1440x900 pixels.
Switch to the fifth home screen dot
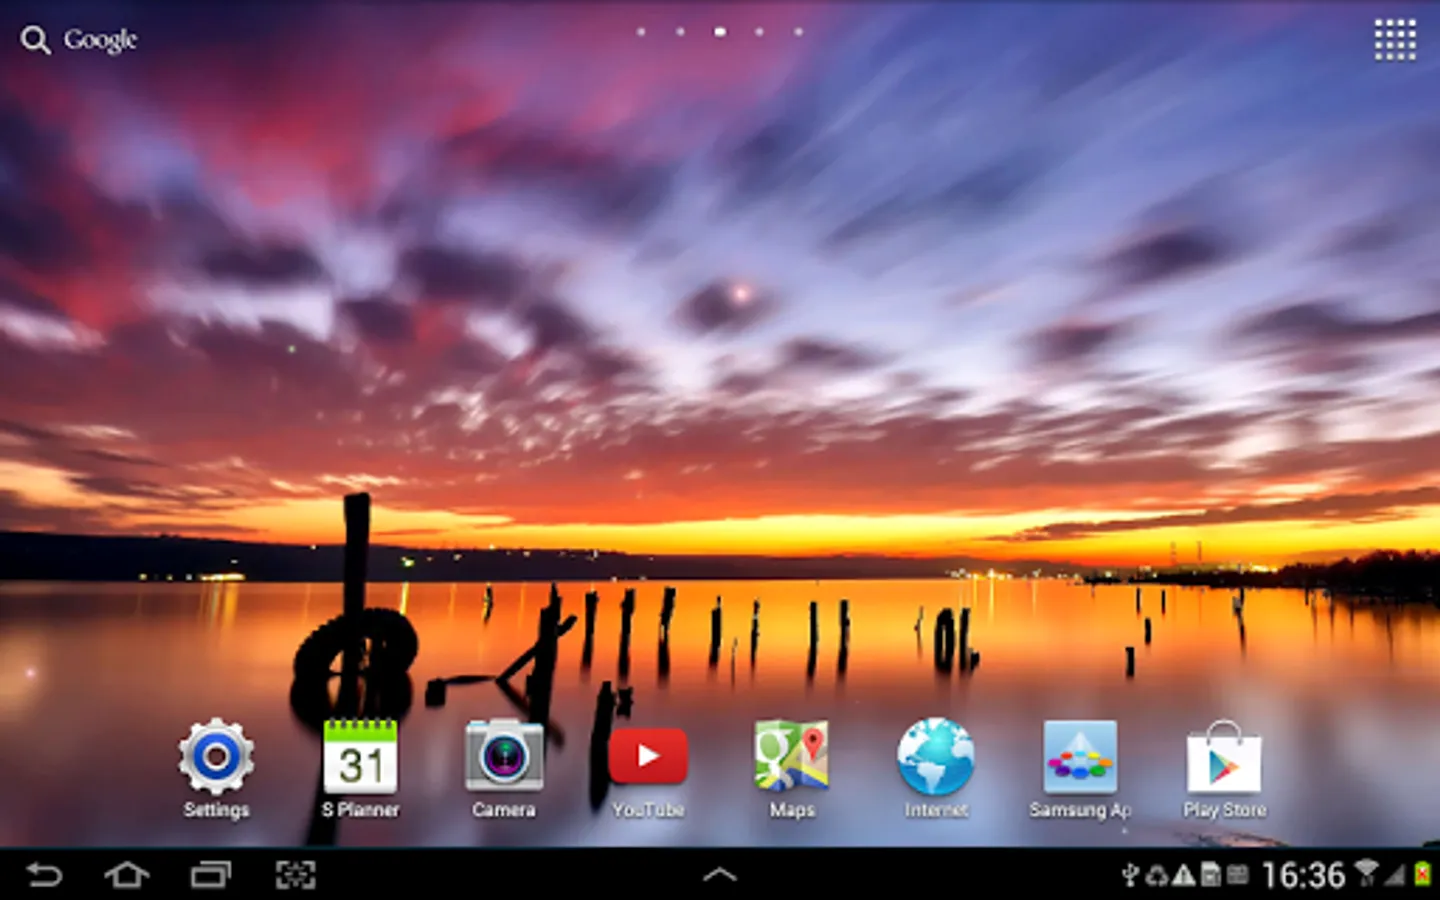(x=798, y=32)
